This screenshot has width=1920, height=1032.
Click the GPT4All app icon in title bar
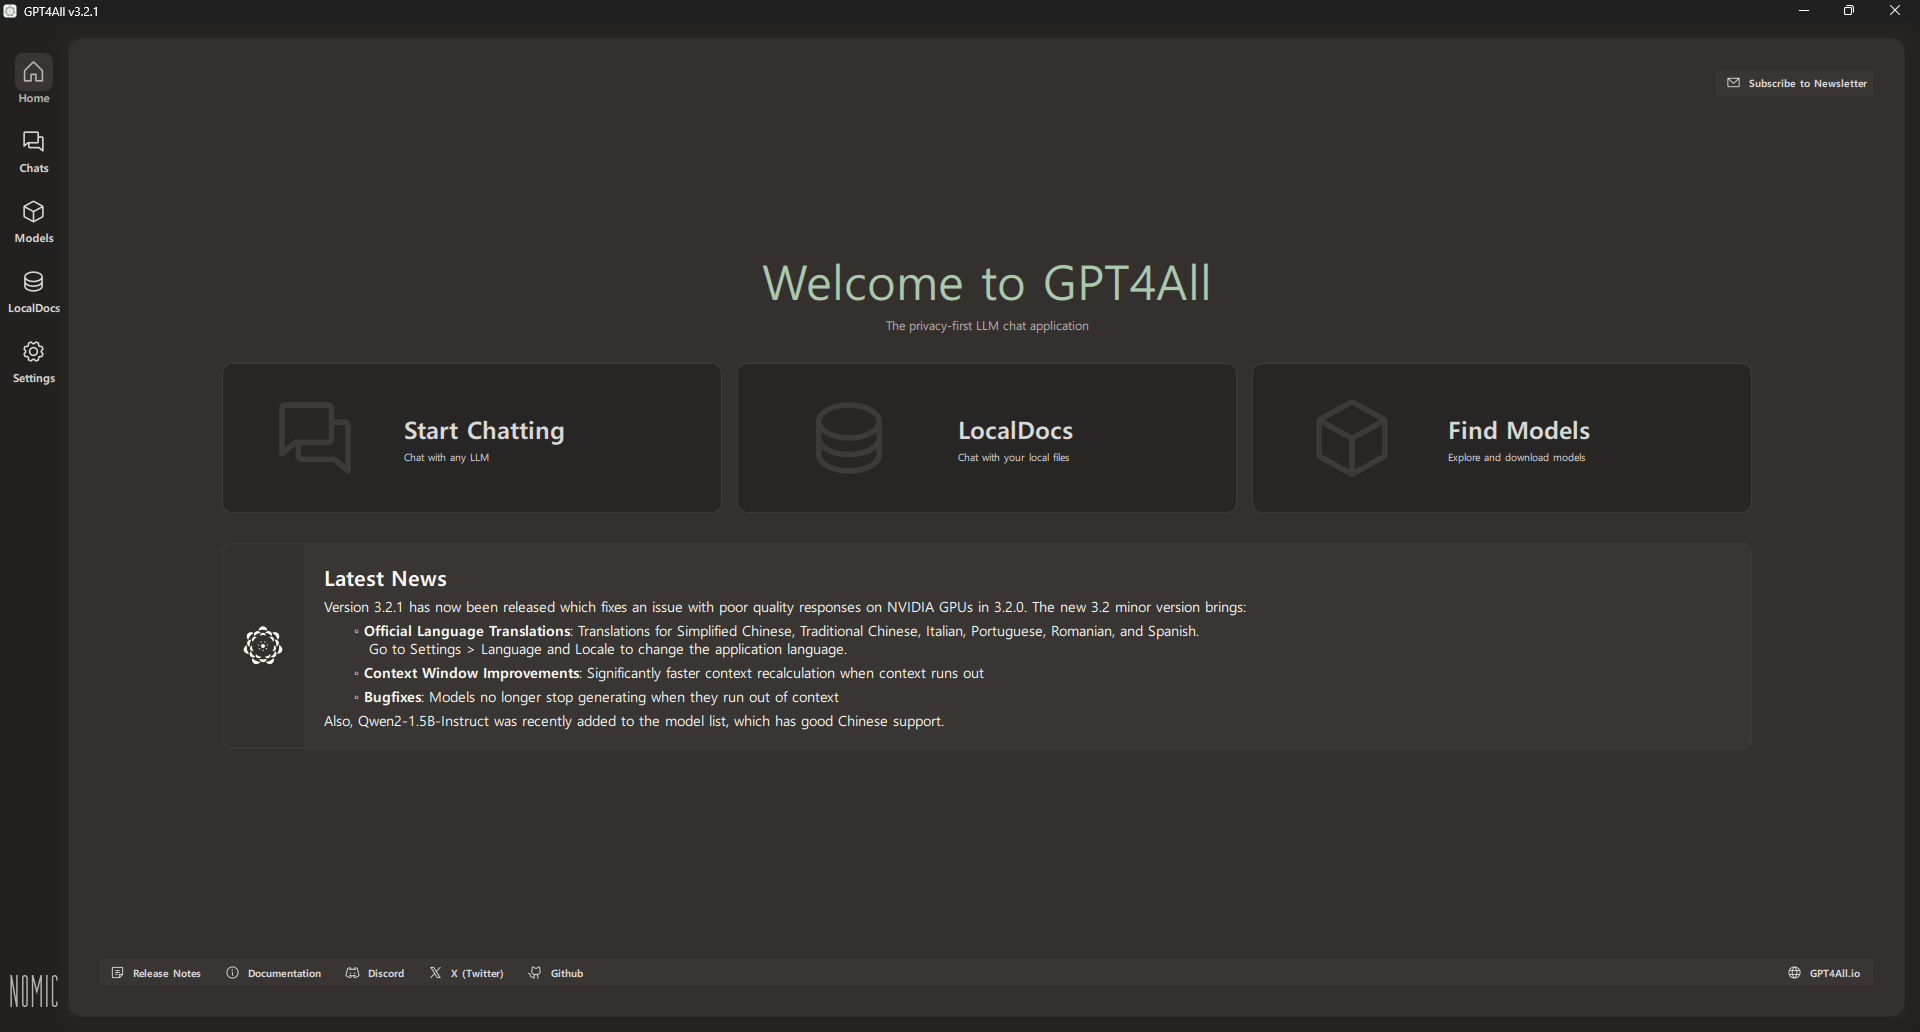tap(10, 11)
